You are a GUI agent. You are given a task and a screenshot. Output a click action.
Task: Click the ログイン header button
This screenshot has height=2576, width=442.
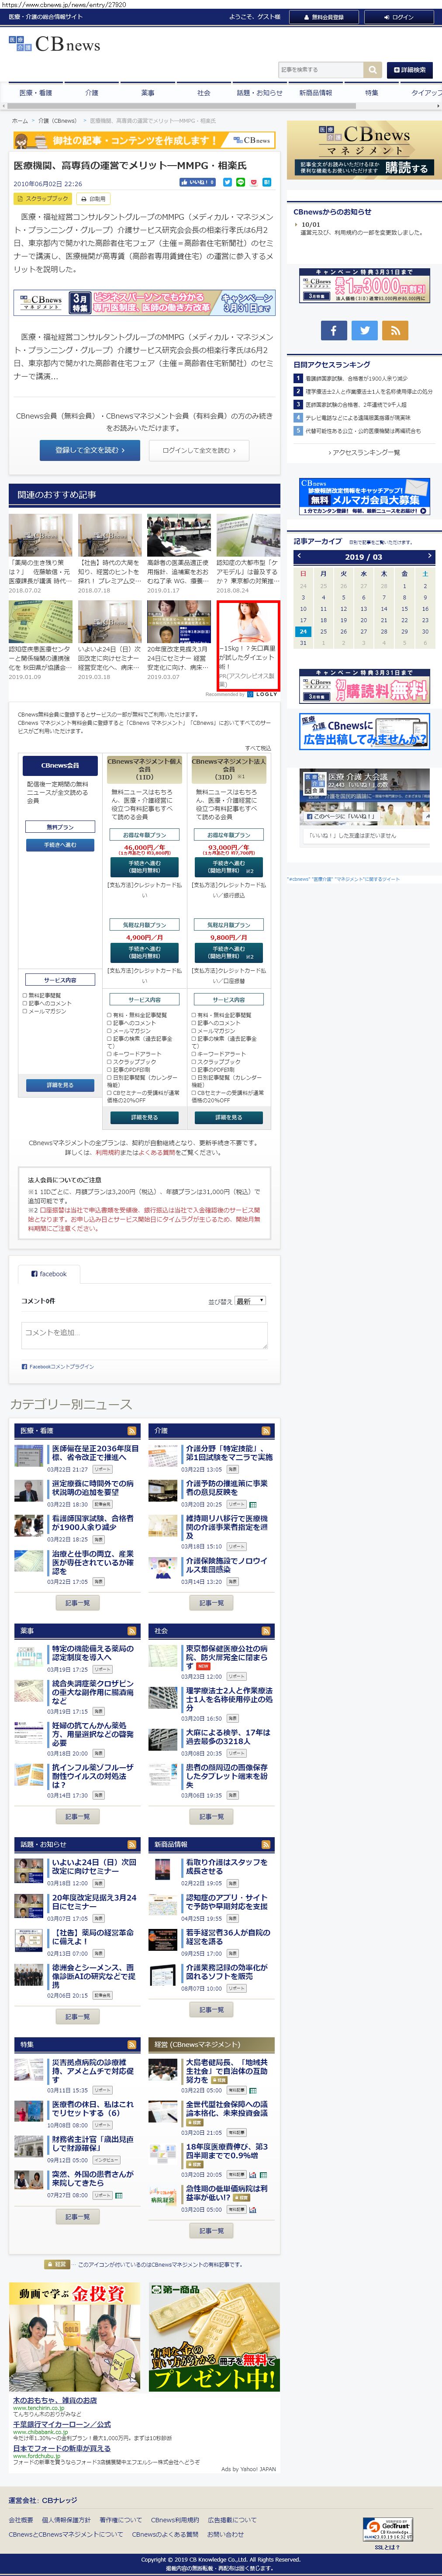click(400, 17)
